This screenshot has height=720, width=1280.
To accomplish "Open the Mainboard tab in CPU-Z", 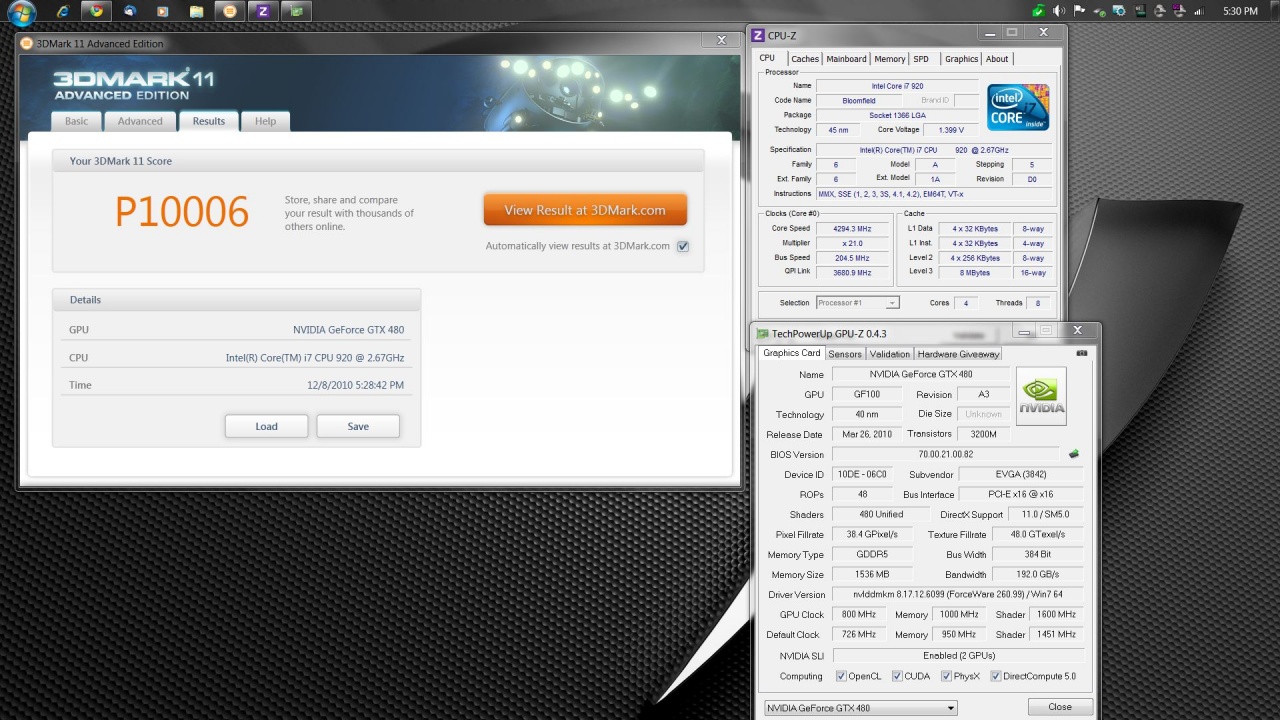I will (x=846, y=59).
